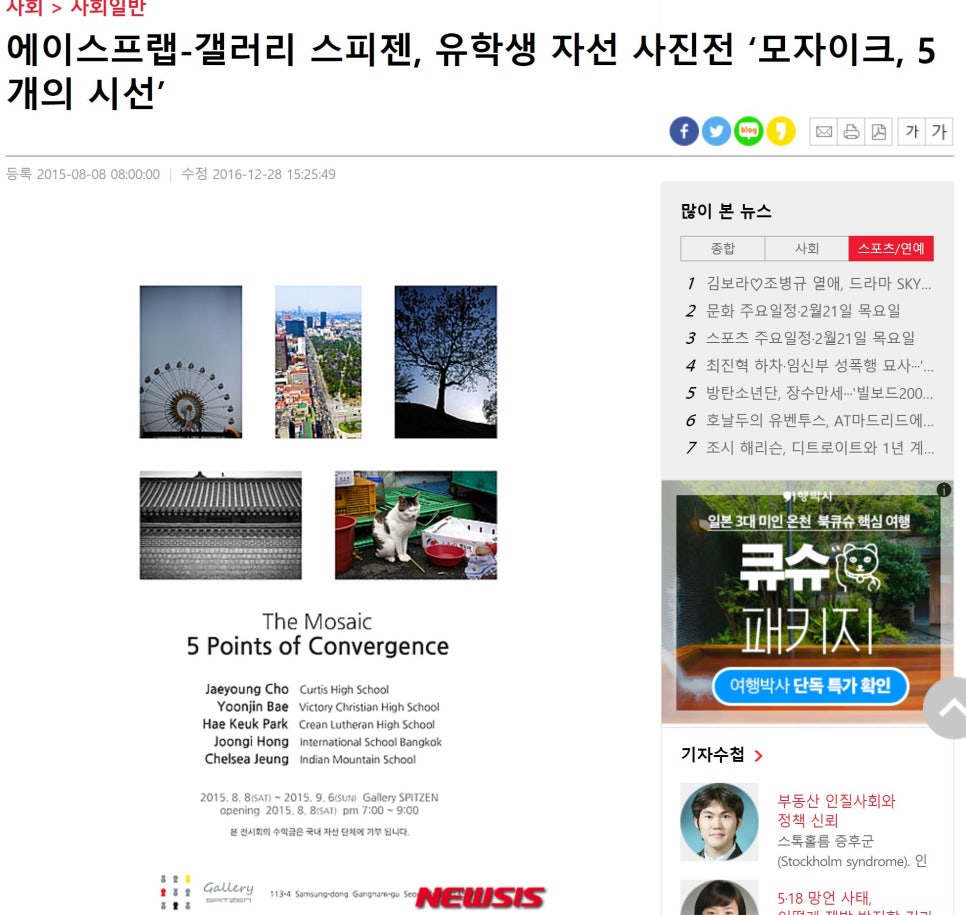Click the Gallery SPITZEN logo on poster
This screenshot has width=966, height=915.
pos(228,891)
